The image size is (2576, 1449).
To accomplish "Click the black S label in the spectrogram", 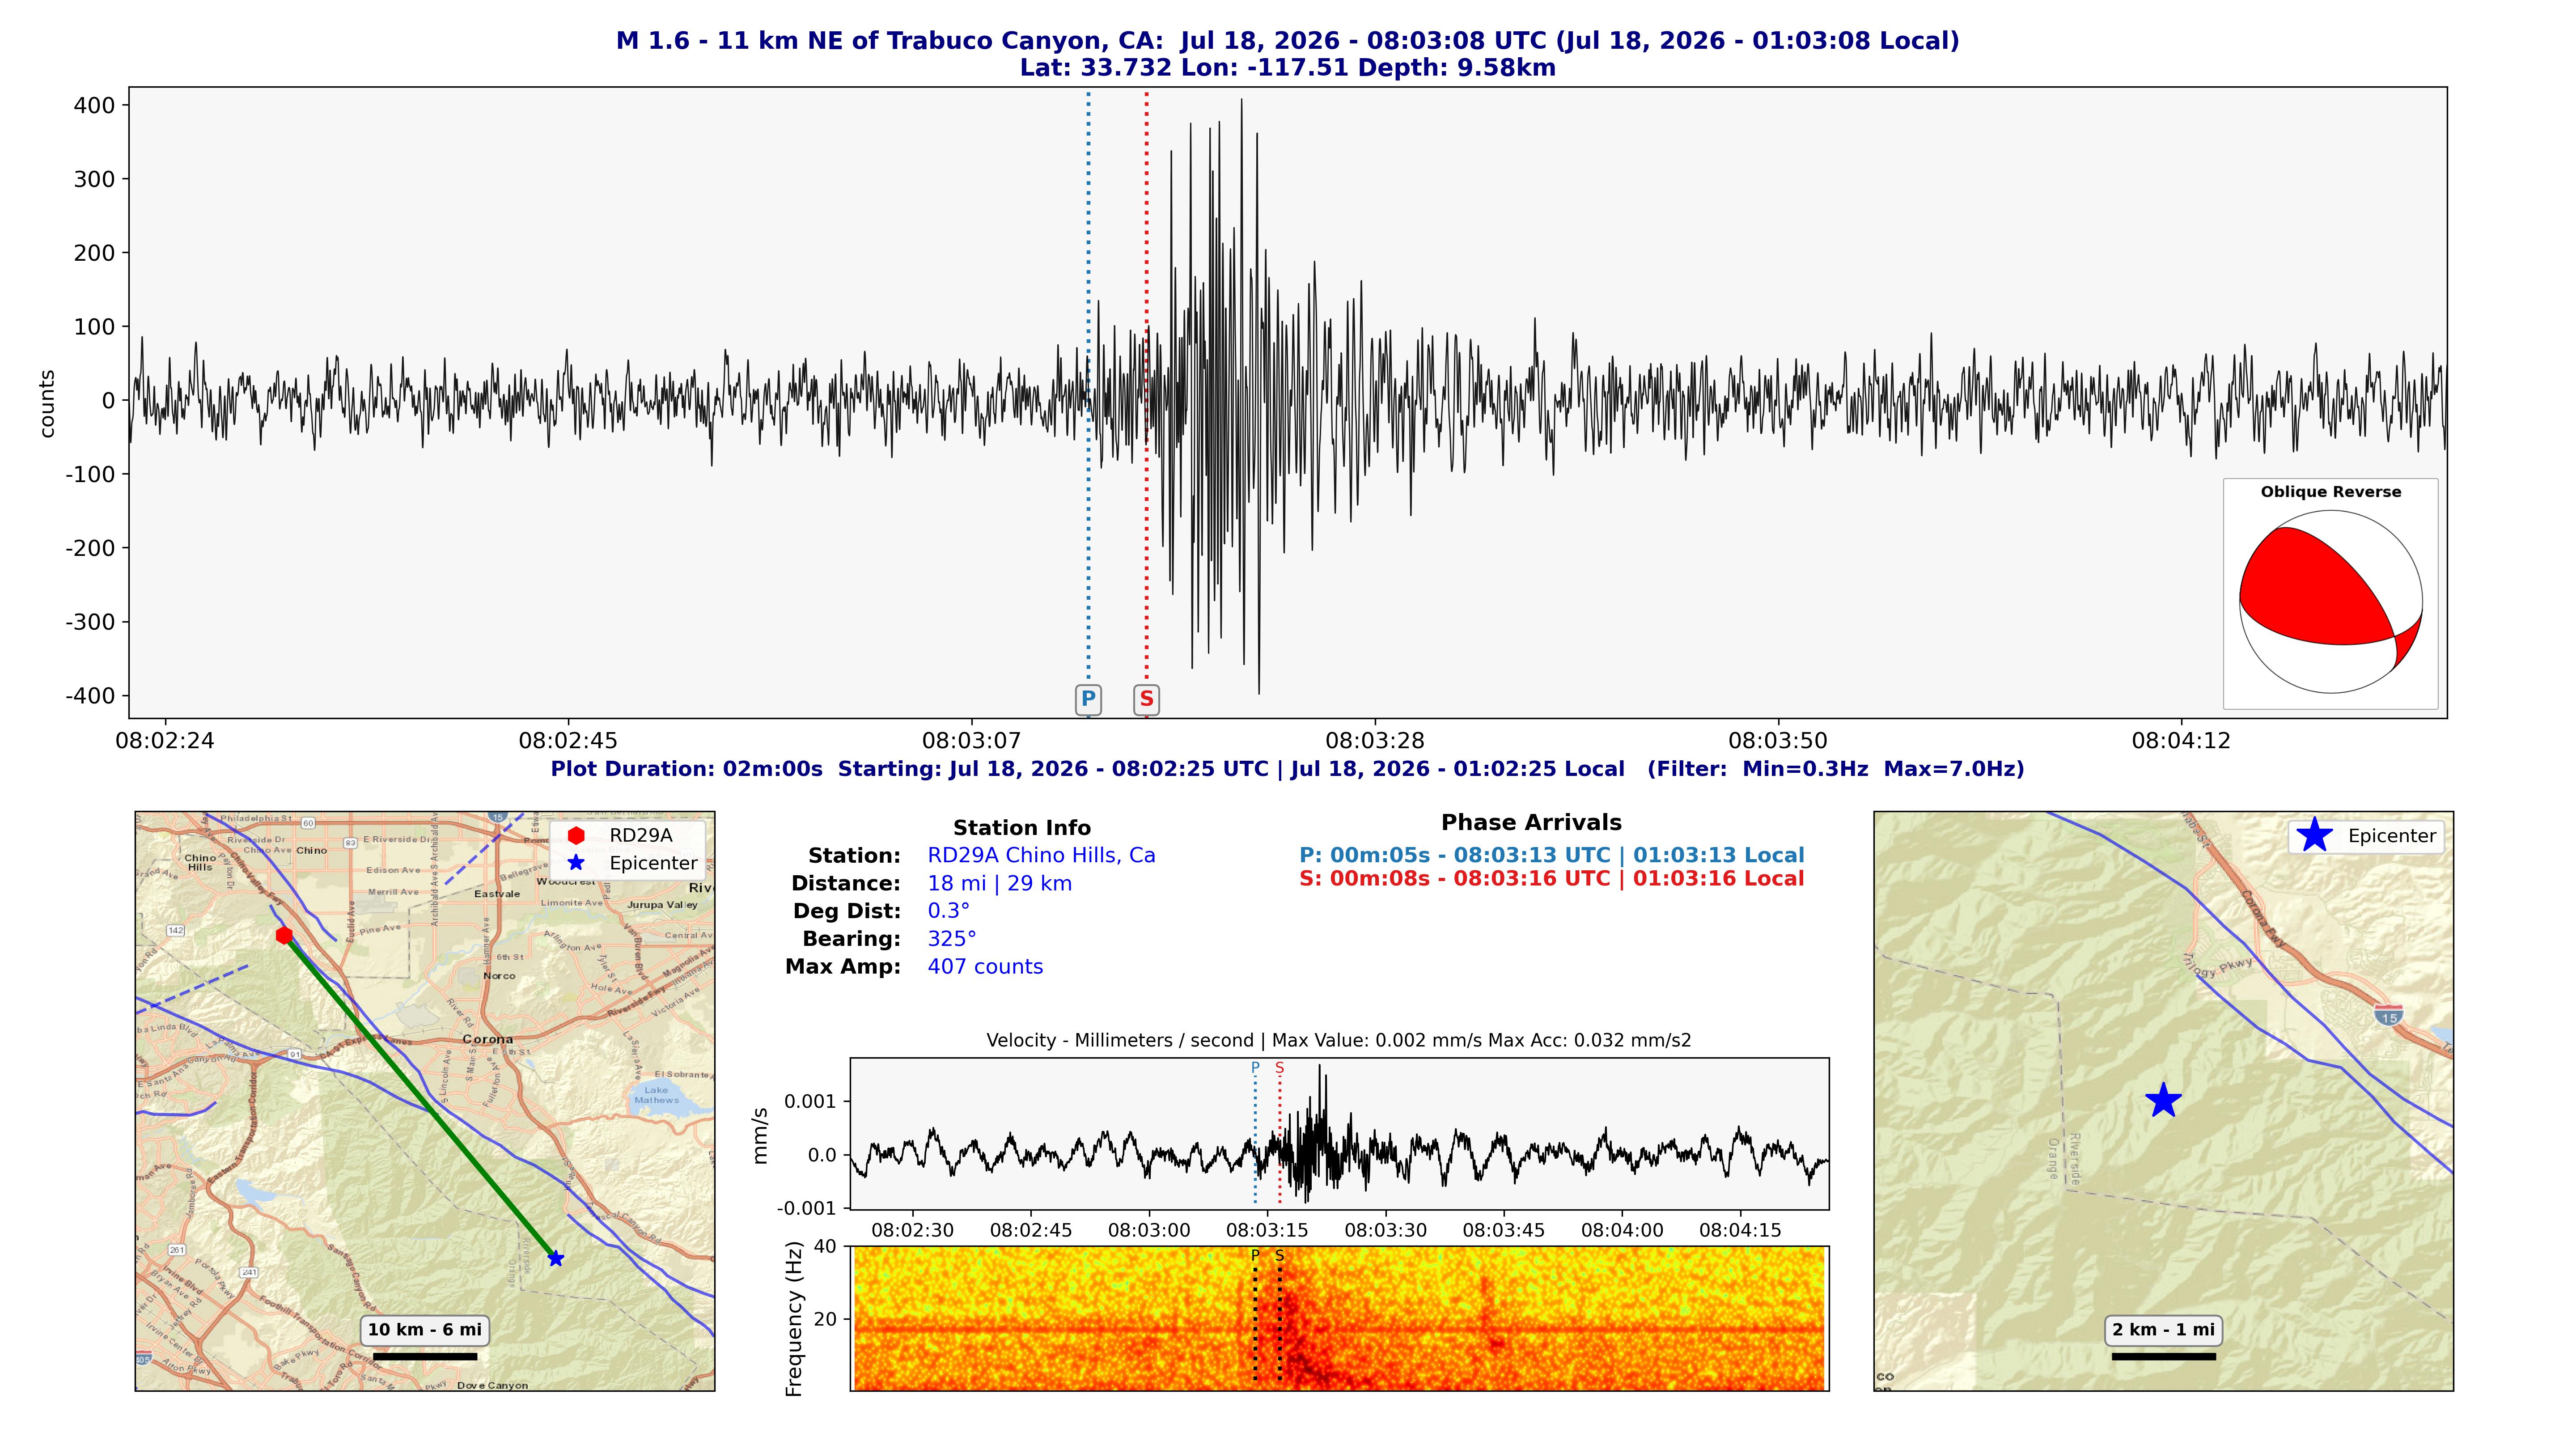I will click(x=1279, y=1255).
